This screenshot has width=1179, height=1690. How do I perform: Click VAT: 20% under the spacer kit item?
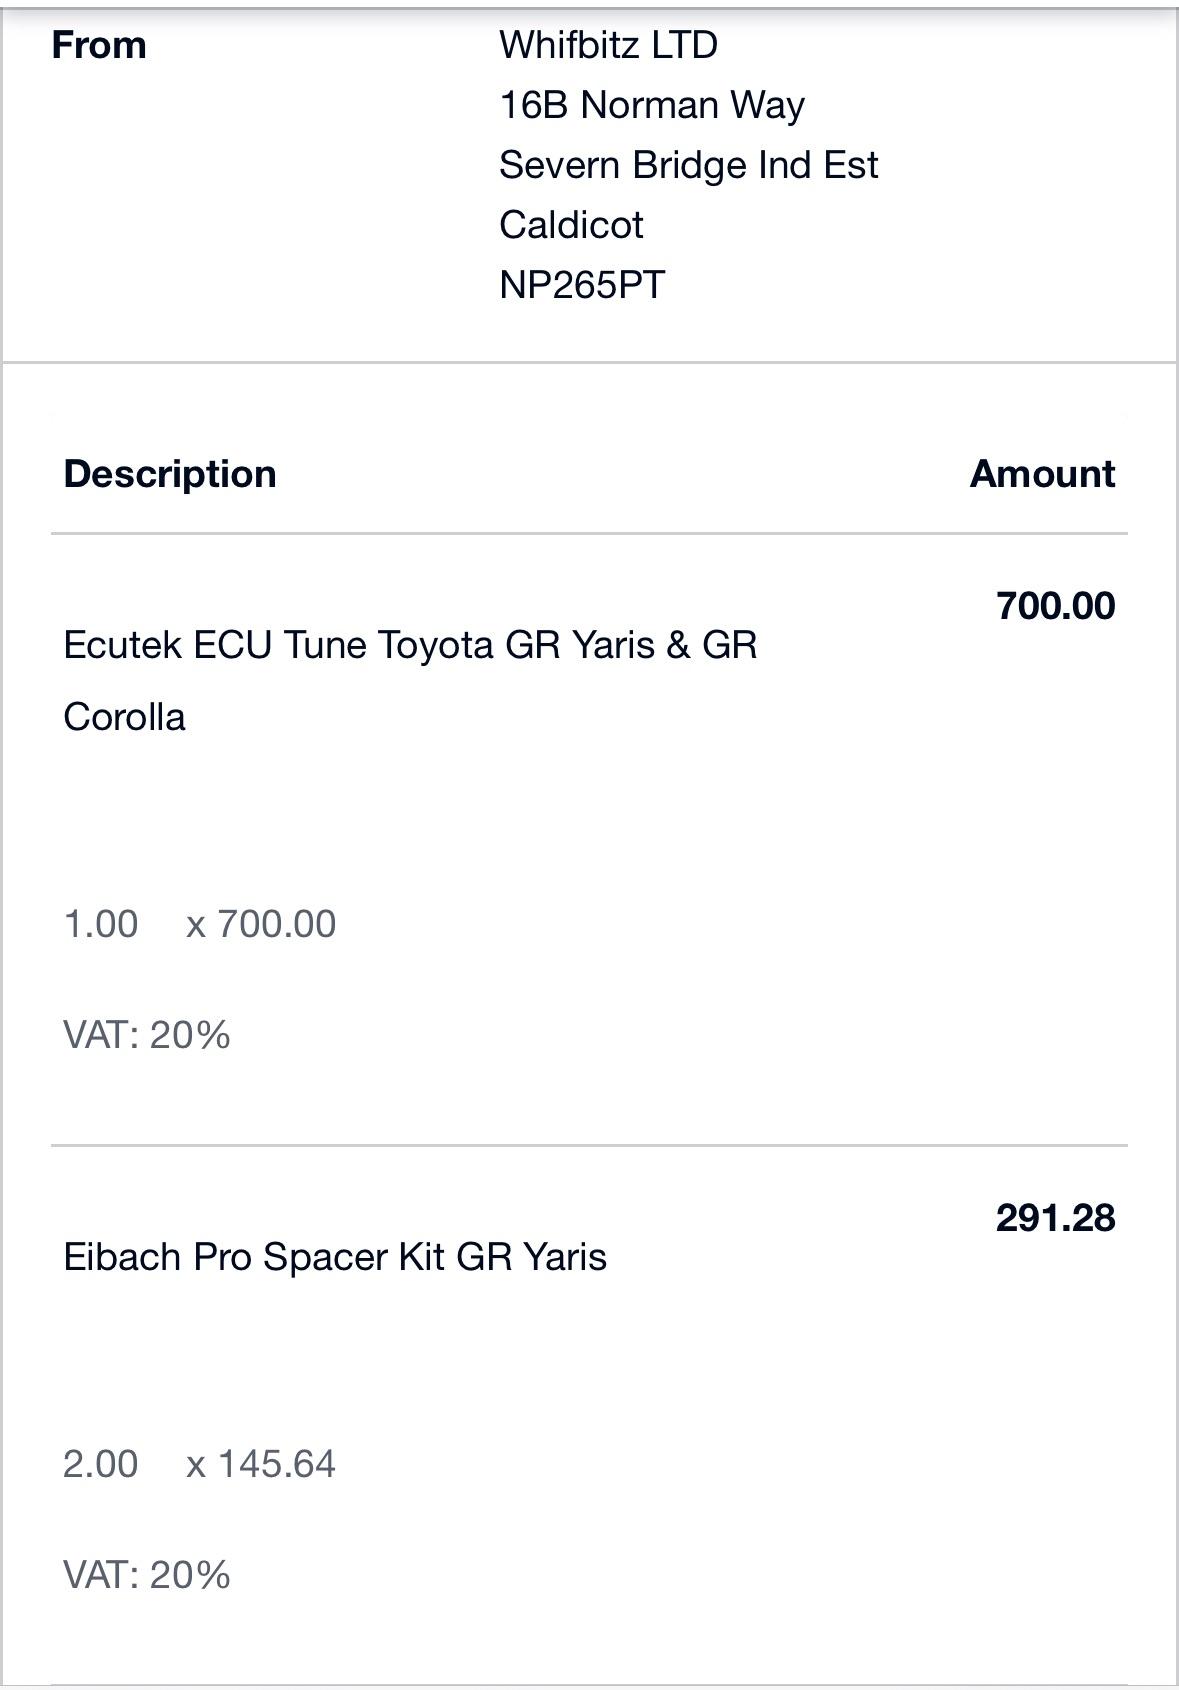click(147, 1575)
